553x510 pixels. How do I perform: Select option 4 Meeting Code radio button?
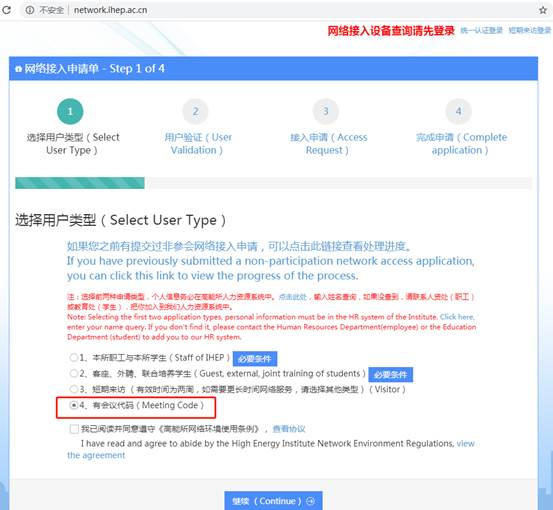point(73,405)
